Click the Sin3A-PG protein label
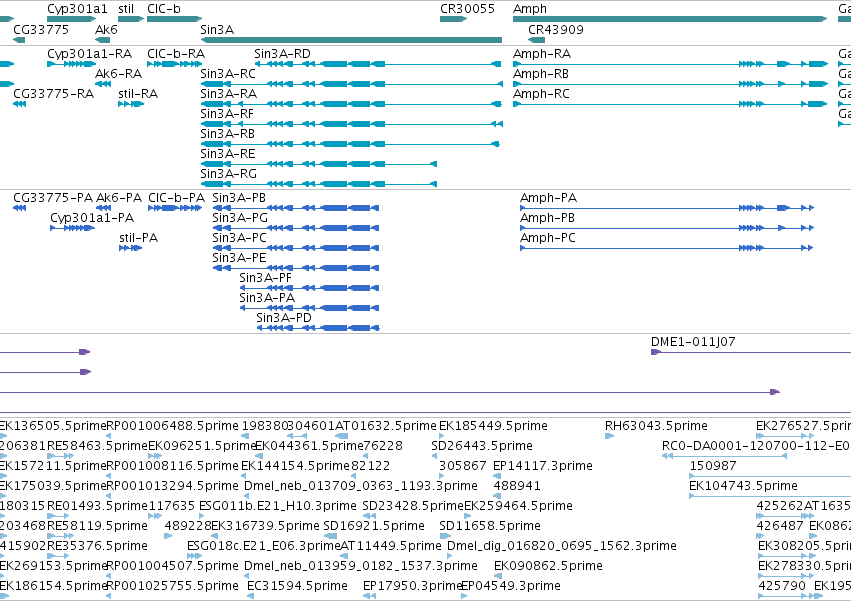The height and width of the screenshot is (601, 851). (240, 218)
